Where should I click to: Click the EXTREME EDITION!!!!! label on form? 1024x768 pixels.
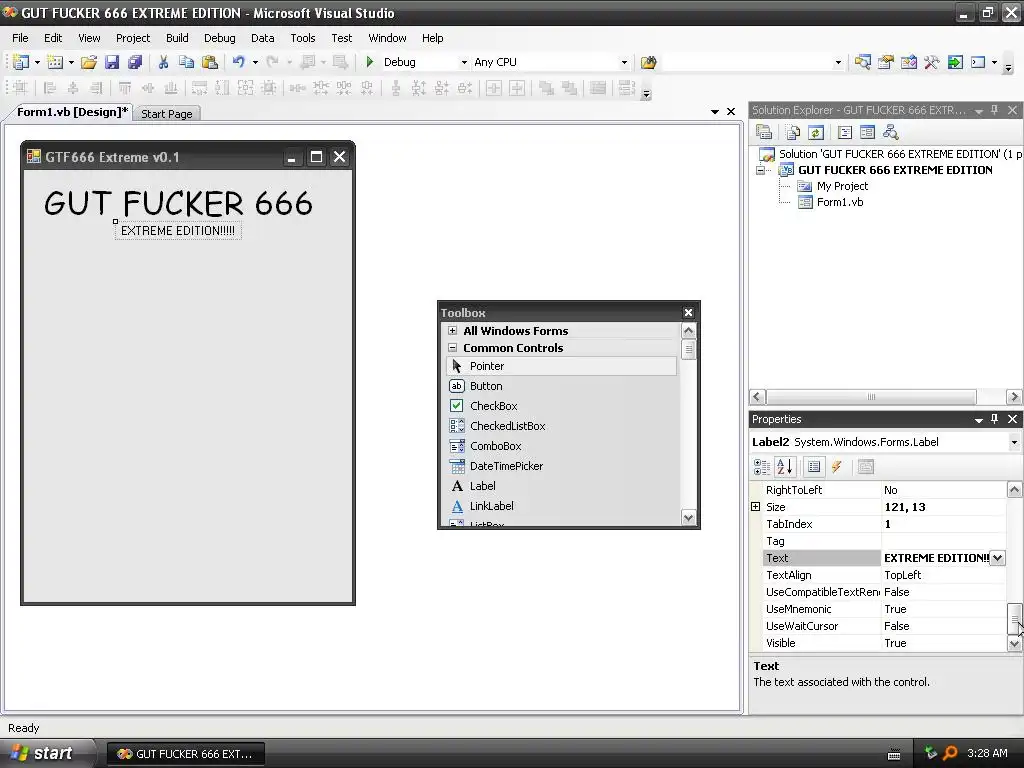(x=178, y=231)
